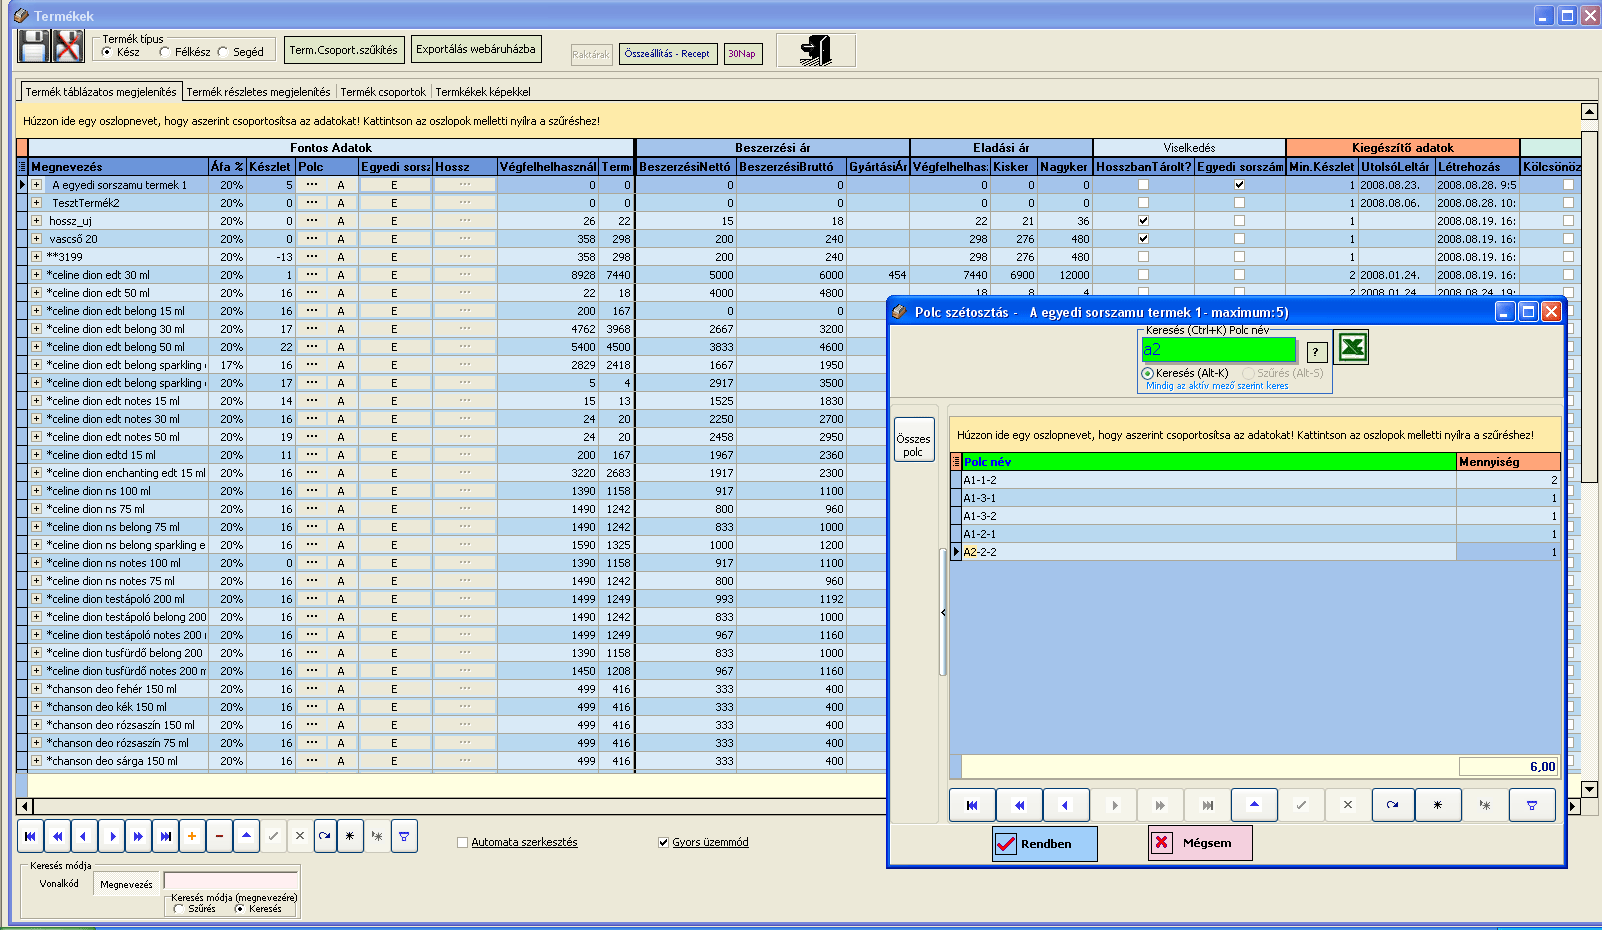This screenshot has width=1602, height=930.
Task: Click the Termékek grid vertical scrollbar down arrow
Action: (x=1589, y=789)
